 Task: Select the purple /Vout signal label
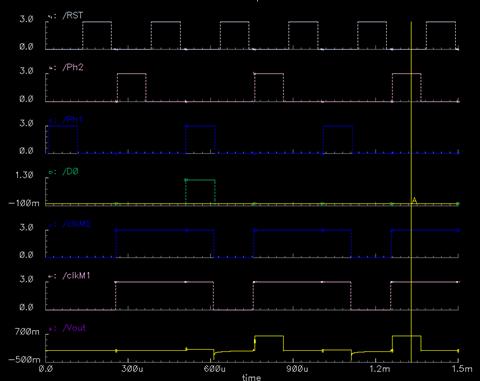[x=74, y=328]
